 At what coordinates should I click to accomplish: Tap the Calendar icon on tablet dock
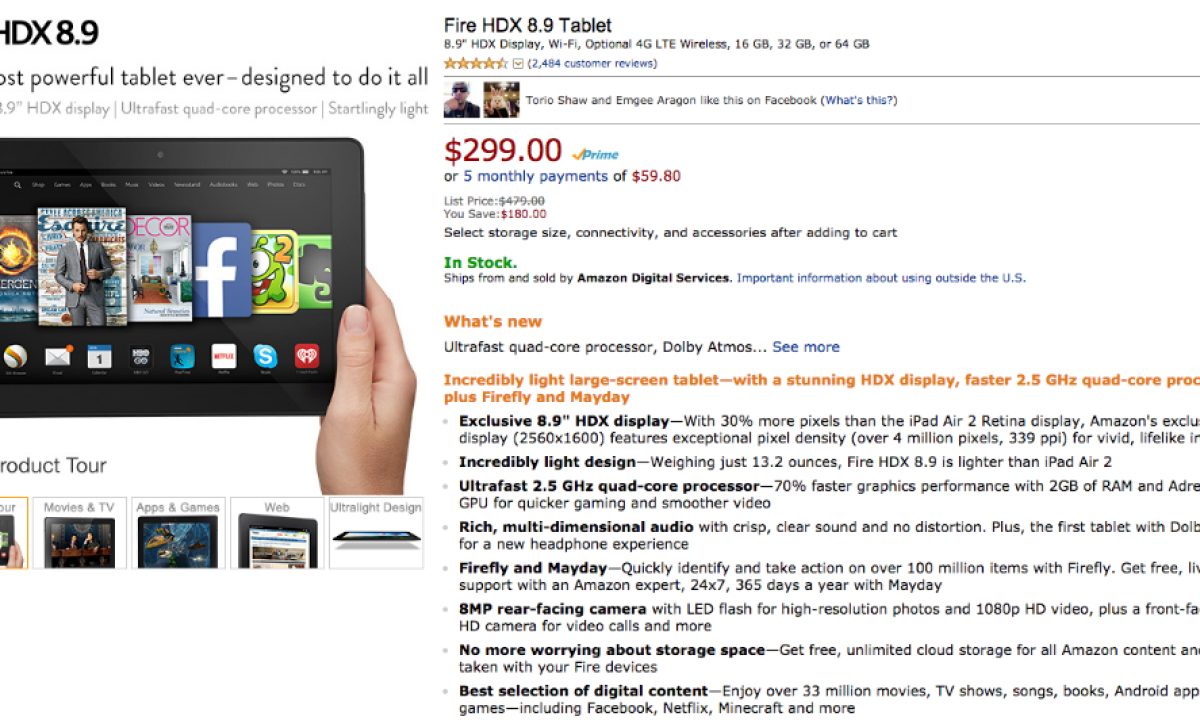point(99,355)
